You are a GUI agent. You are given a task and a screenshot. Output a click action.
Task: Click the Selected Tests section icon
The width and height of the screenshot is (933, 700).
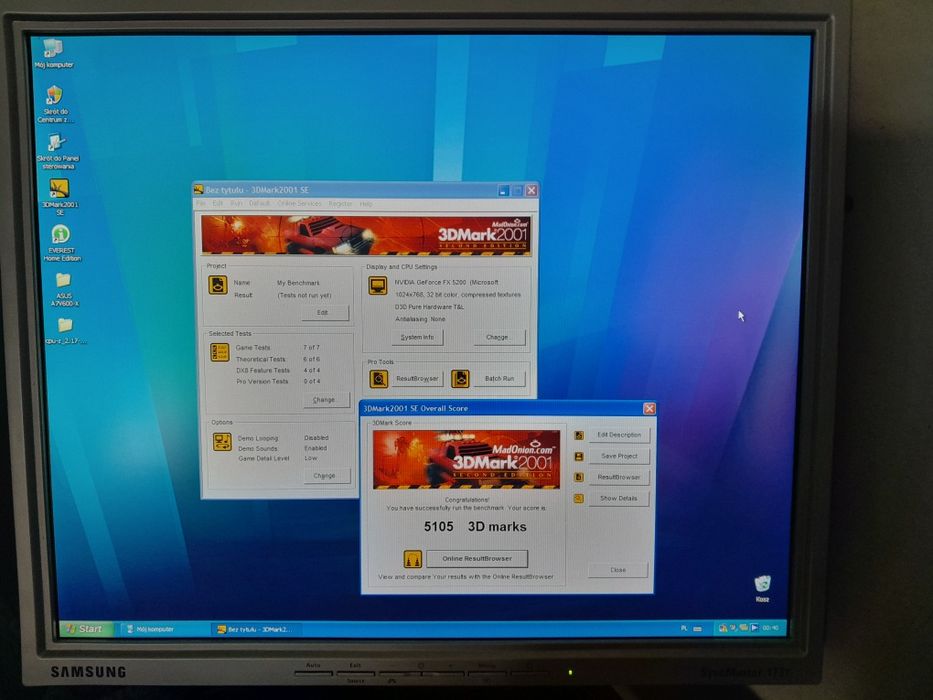tap(220, 352)
